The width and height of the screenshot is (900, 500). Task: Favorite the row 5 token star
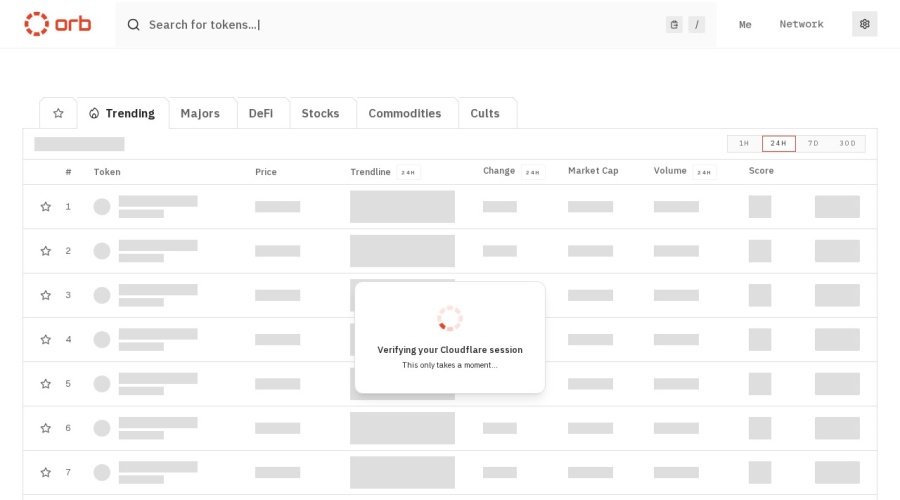(45, 383)
